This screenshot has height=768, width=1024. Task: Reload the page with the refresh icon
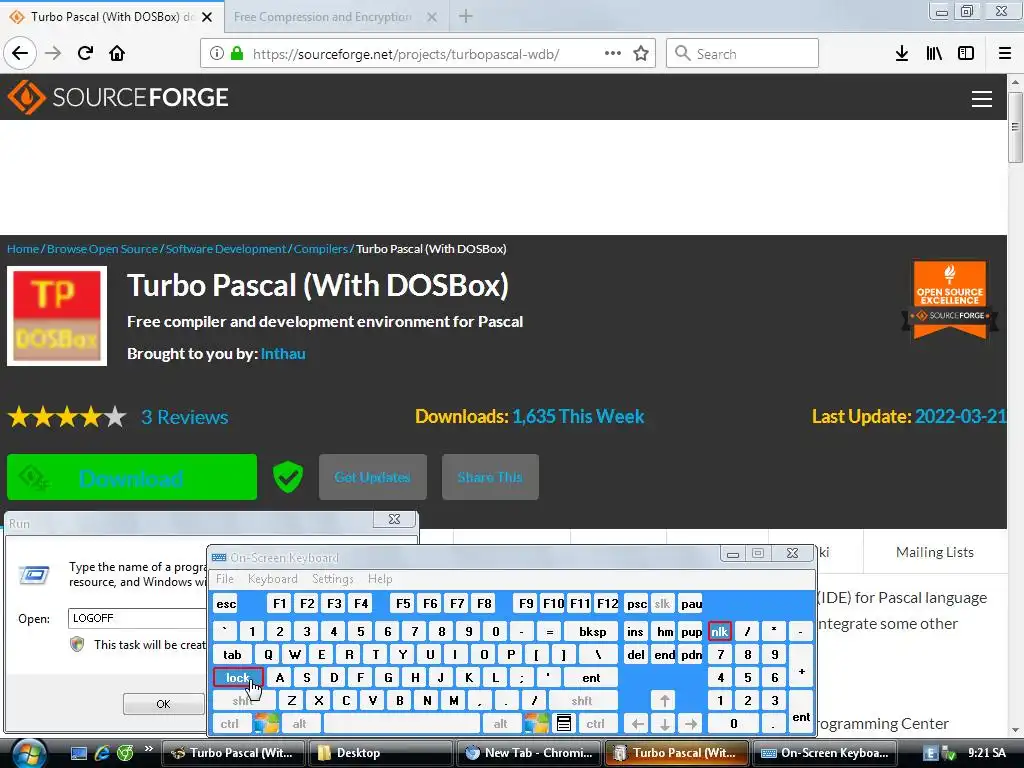pyautogui.click(x=86, y=53)
